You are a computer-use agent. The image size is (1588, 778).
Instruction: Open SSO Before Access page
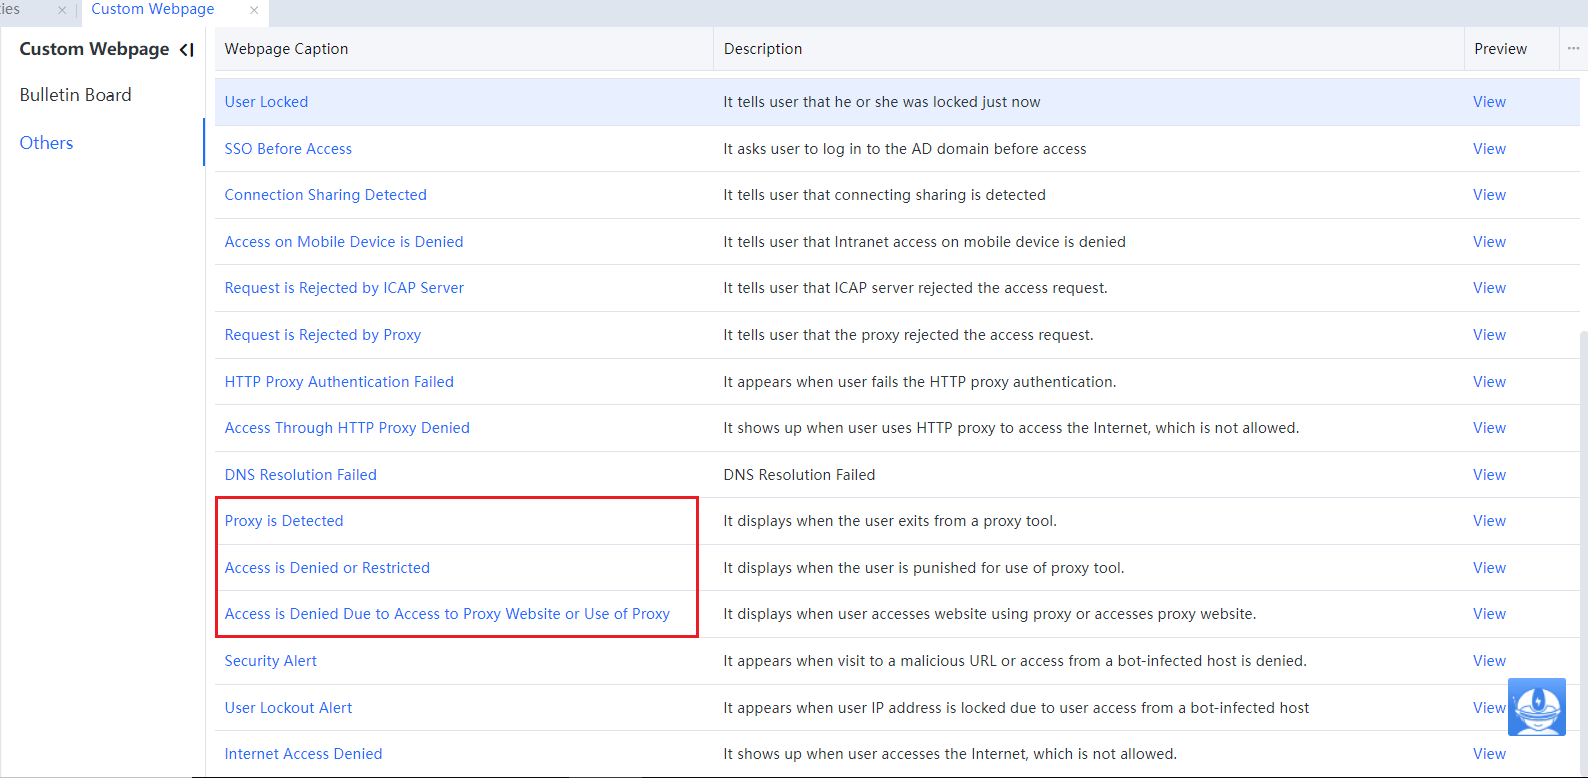coord(288,149)
